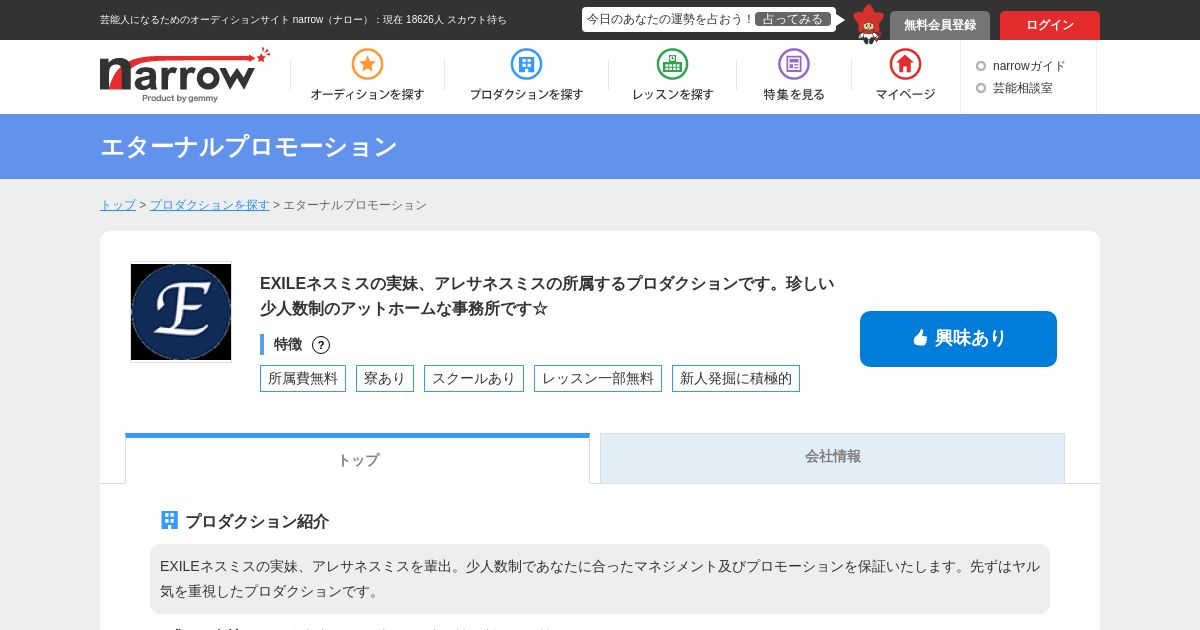Open the レッスンを探す school icon
The width and height of the screenshot is (1200, 630).
pyautogui.click(x=672, y=64)
